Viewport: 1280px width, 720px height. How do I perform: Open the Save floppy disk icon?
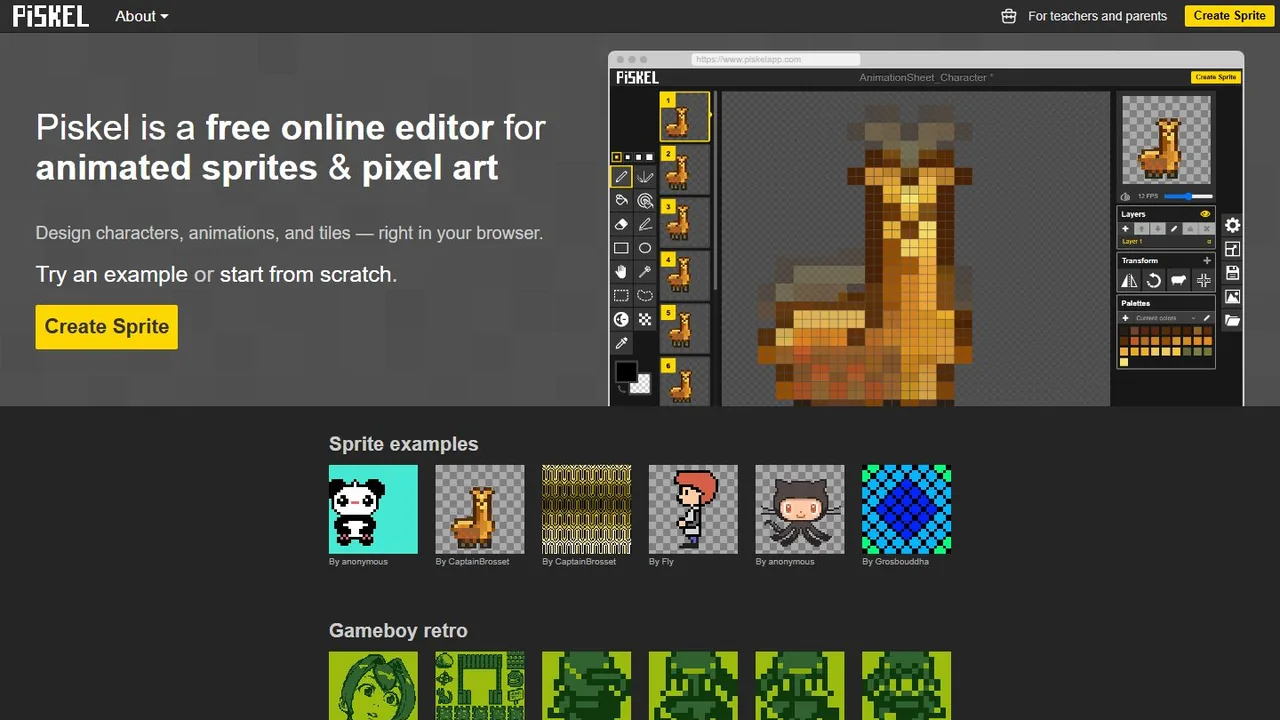[1232, 273]
